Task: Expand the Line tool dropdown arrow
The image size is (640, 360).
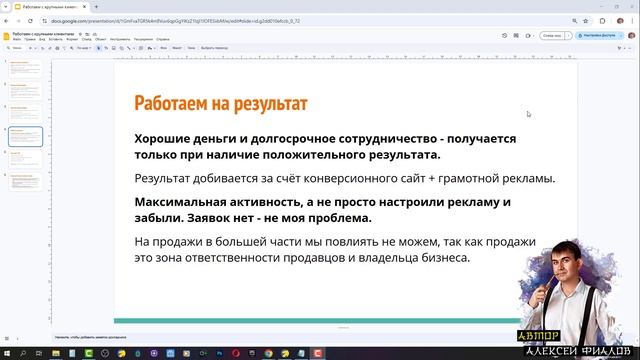Action: click(x=134, y=48)
